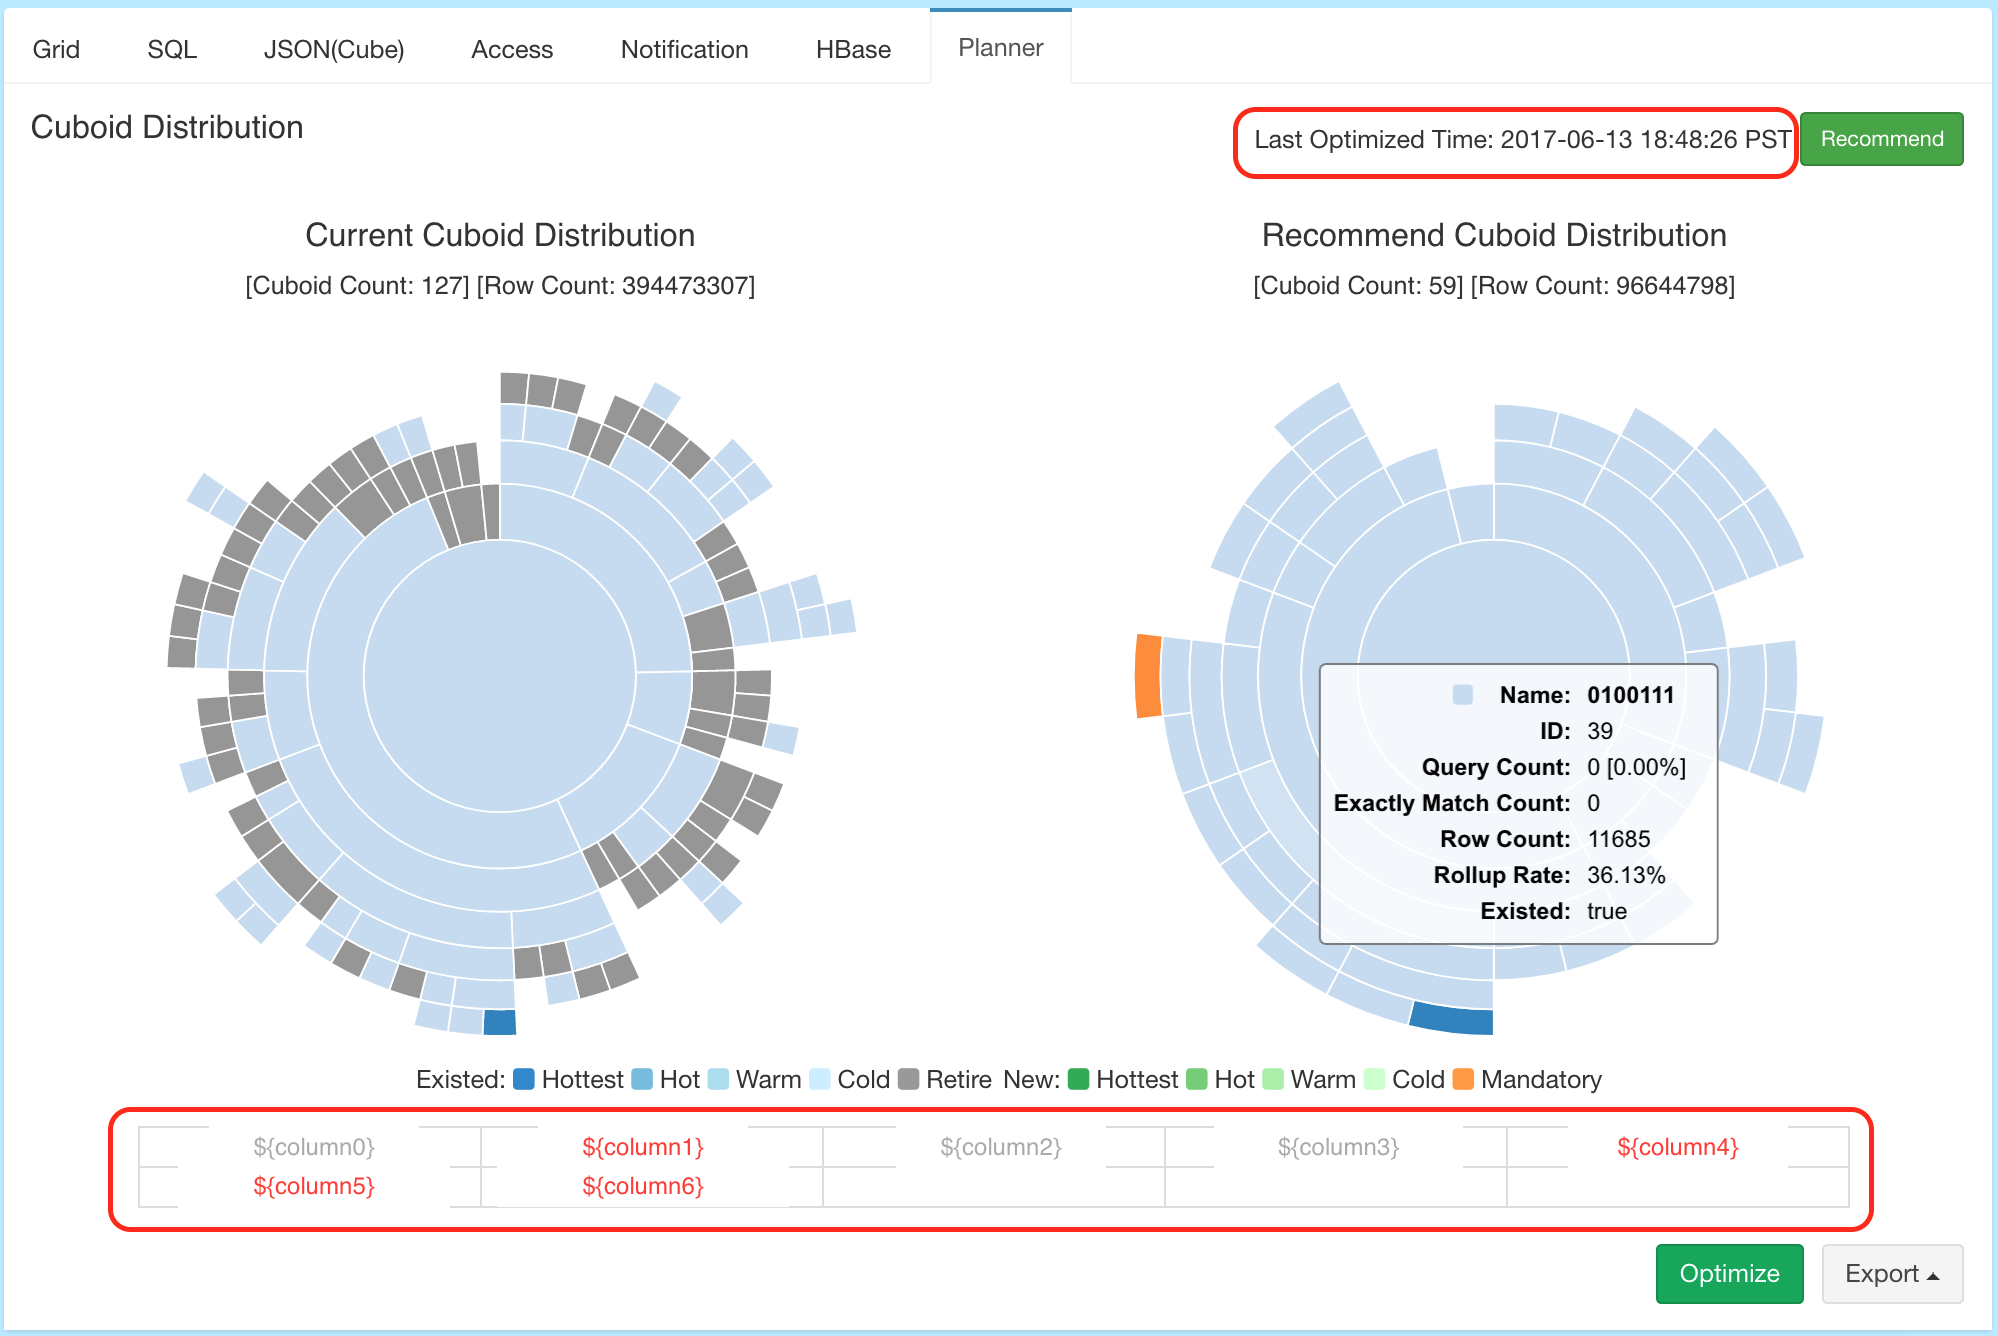1998x1336 pixels.
Task: Click the gray Retire legend swatch
Action: click(x=908, y=1079)
